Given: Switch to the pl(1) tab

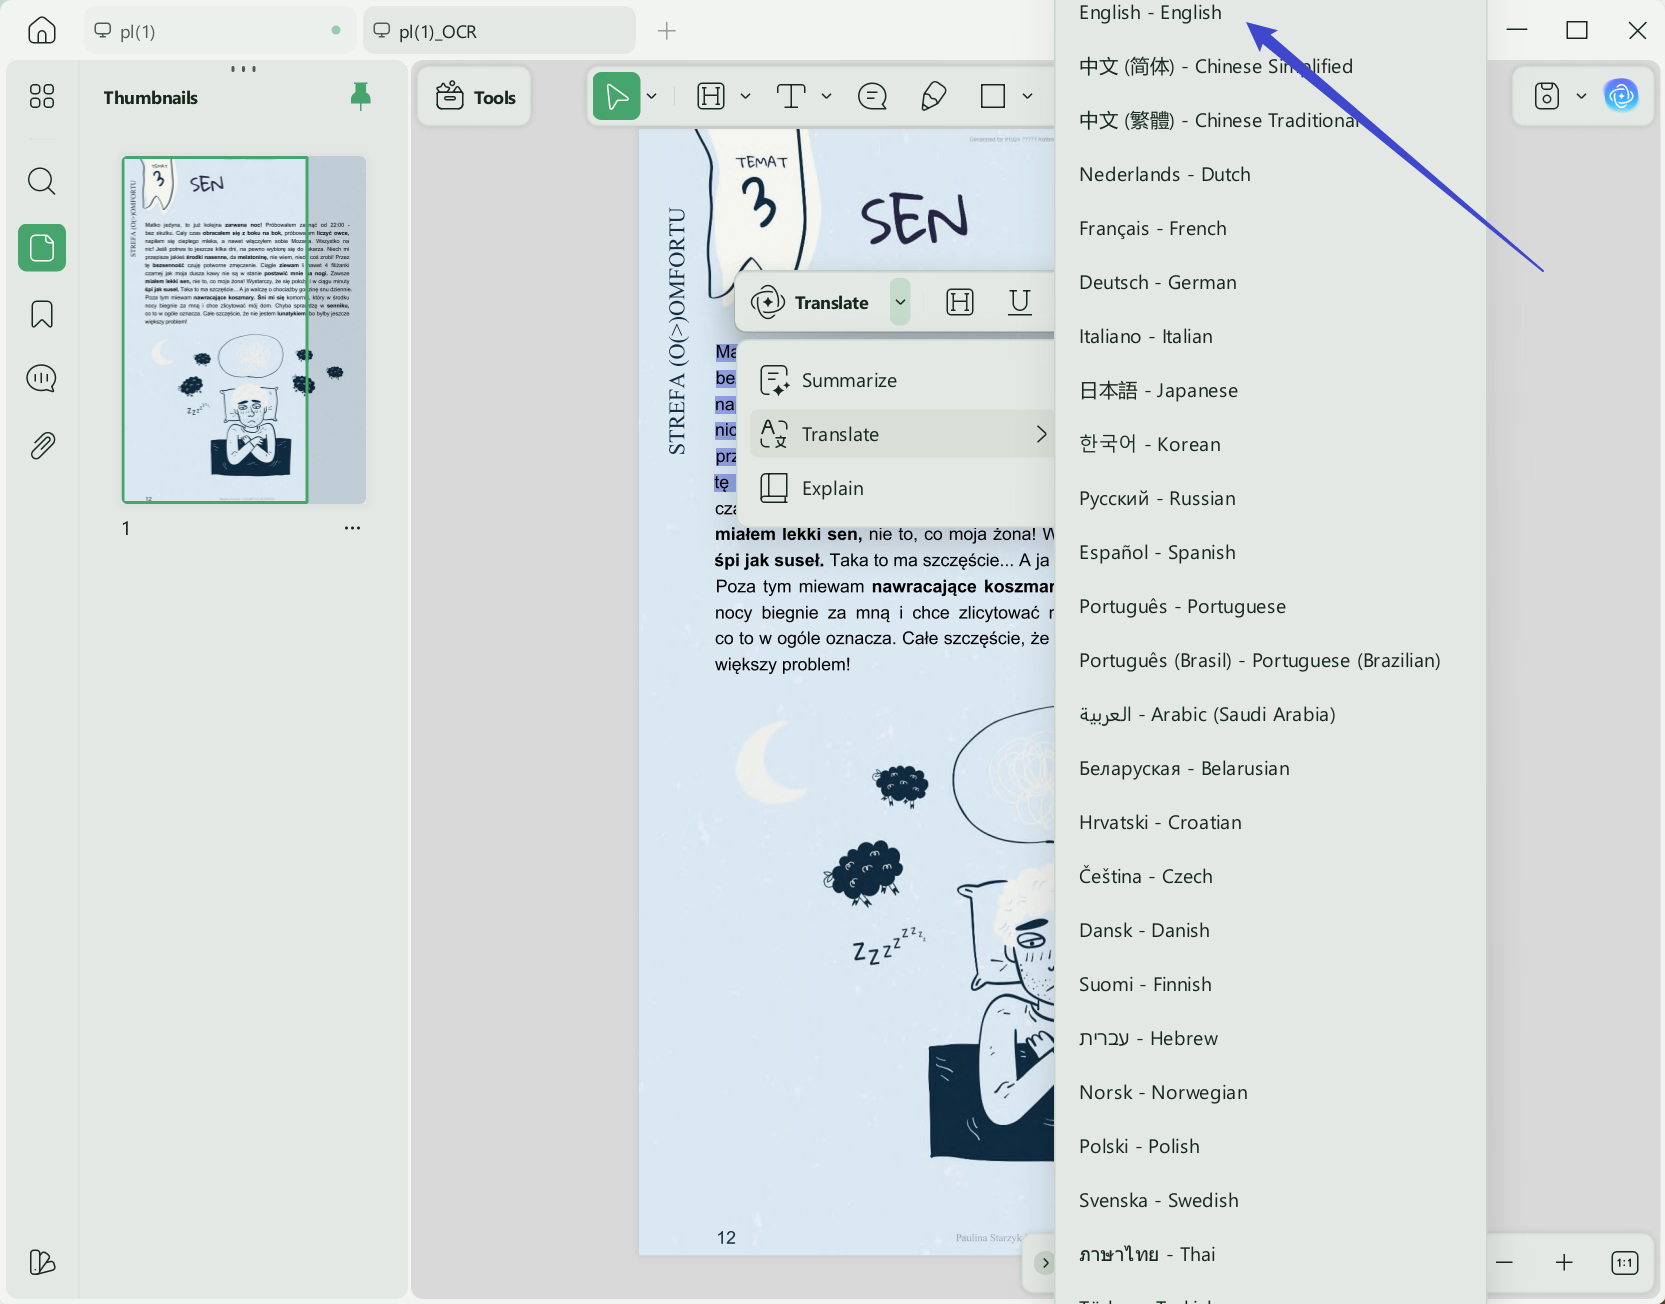Looking at the screenshot, I should coord(219,31).
